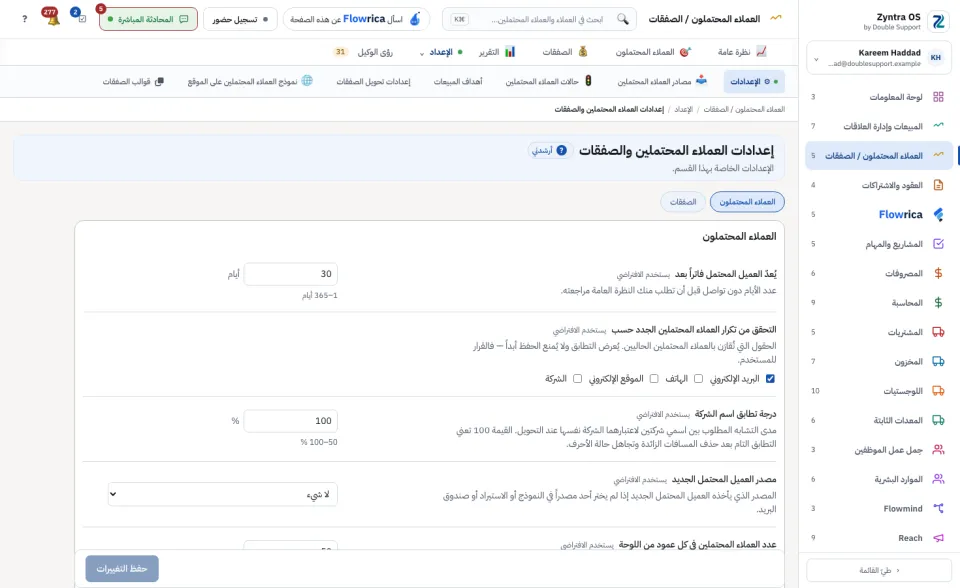This screenshot has height=588, width=960.
Task: Click العملاء المحتملون / الصفقات breadcrumb link
Action: click(x=744, y=109)
